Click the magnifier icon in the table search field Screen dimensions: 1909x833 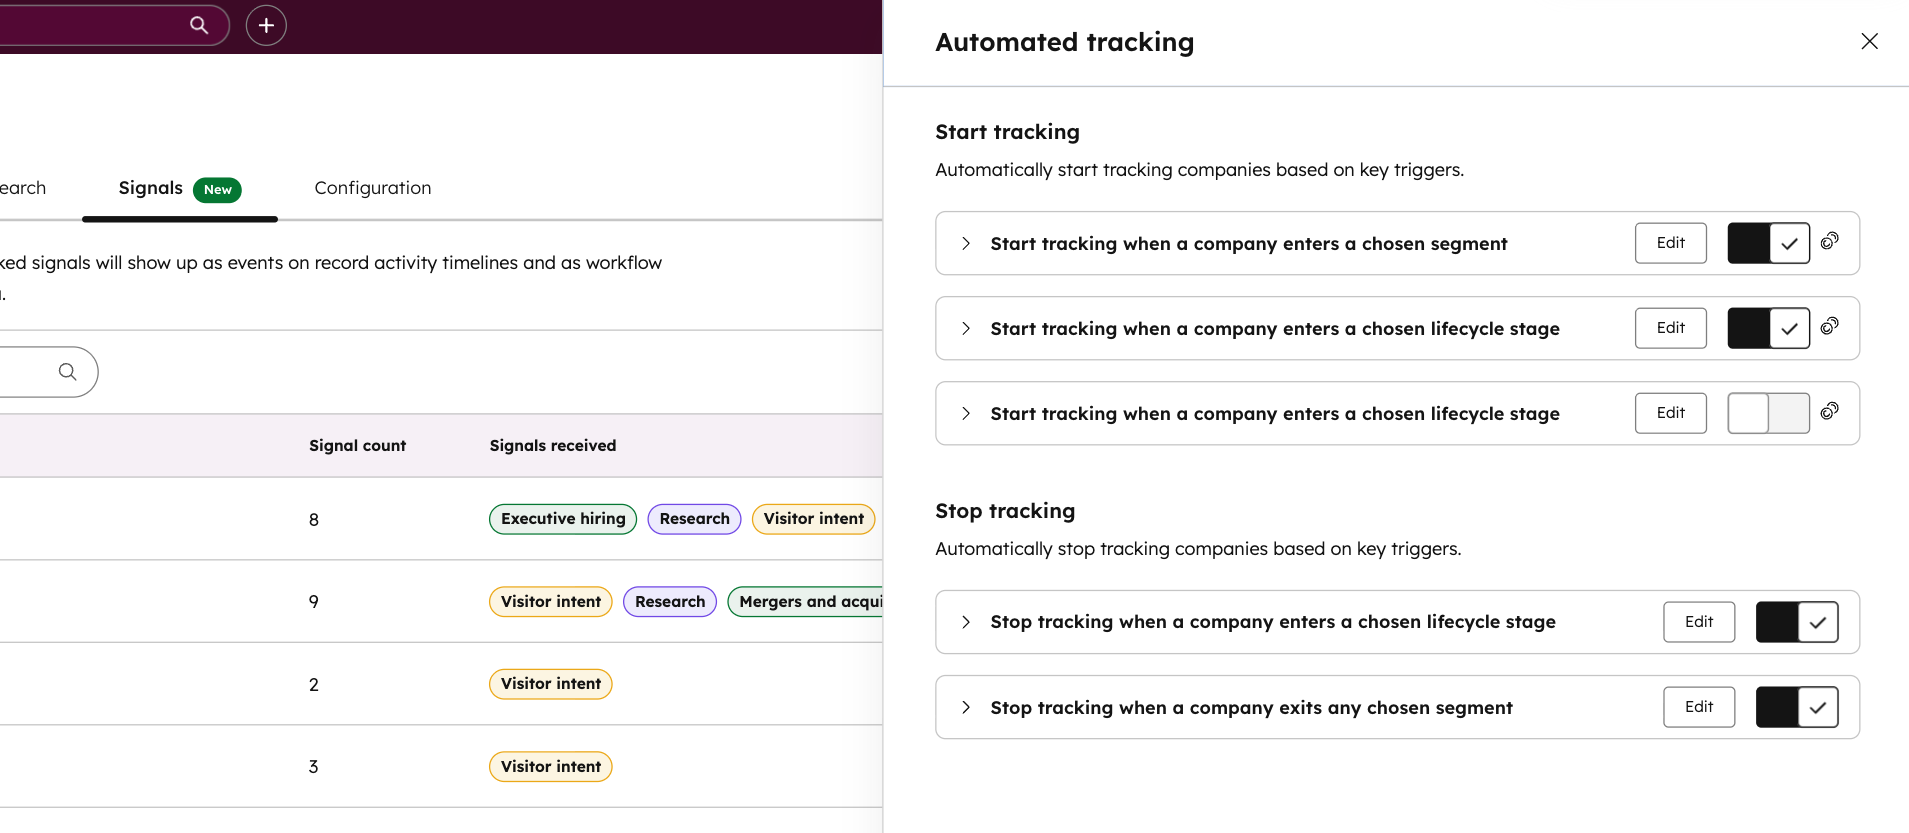(x=67, y=372)
